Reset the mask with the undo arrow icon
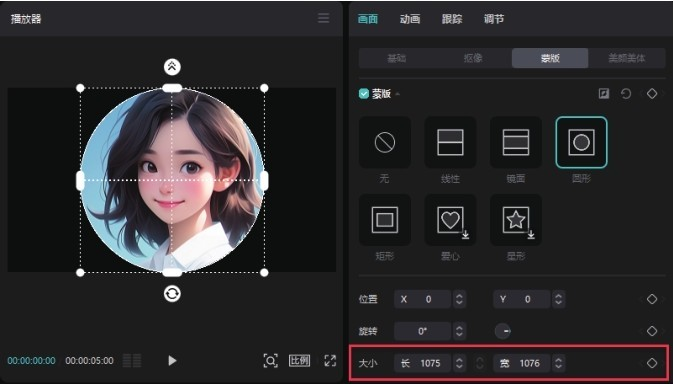This screenshot has height=384, width=673. (626, 94)
